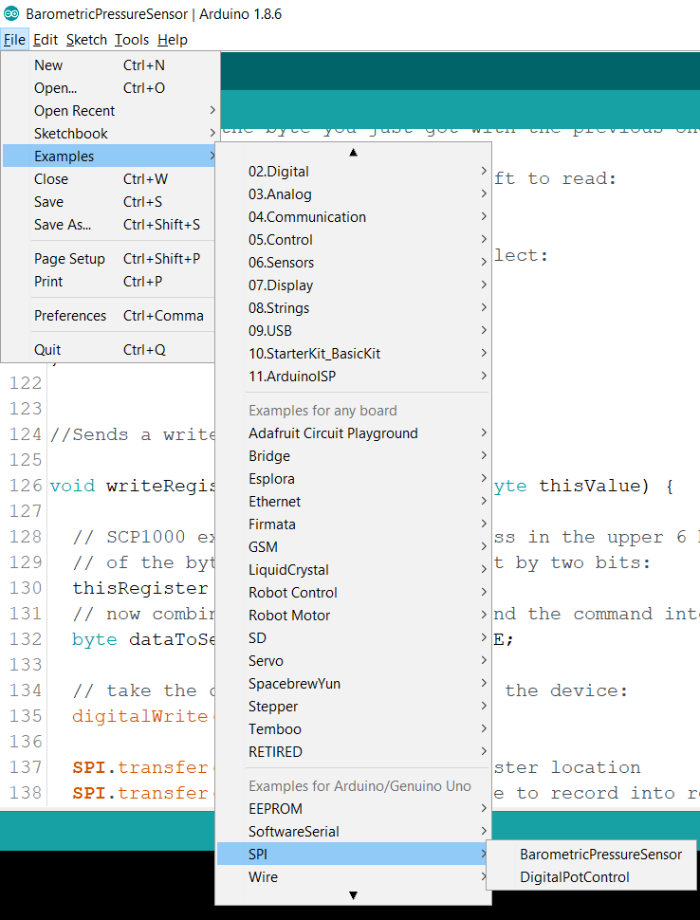Viewport: 700px width, 920px height.
Task: Open the DigitalPotControl example
Action: click(574, 877)
